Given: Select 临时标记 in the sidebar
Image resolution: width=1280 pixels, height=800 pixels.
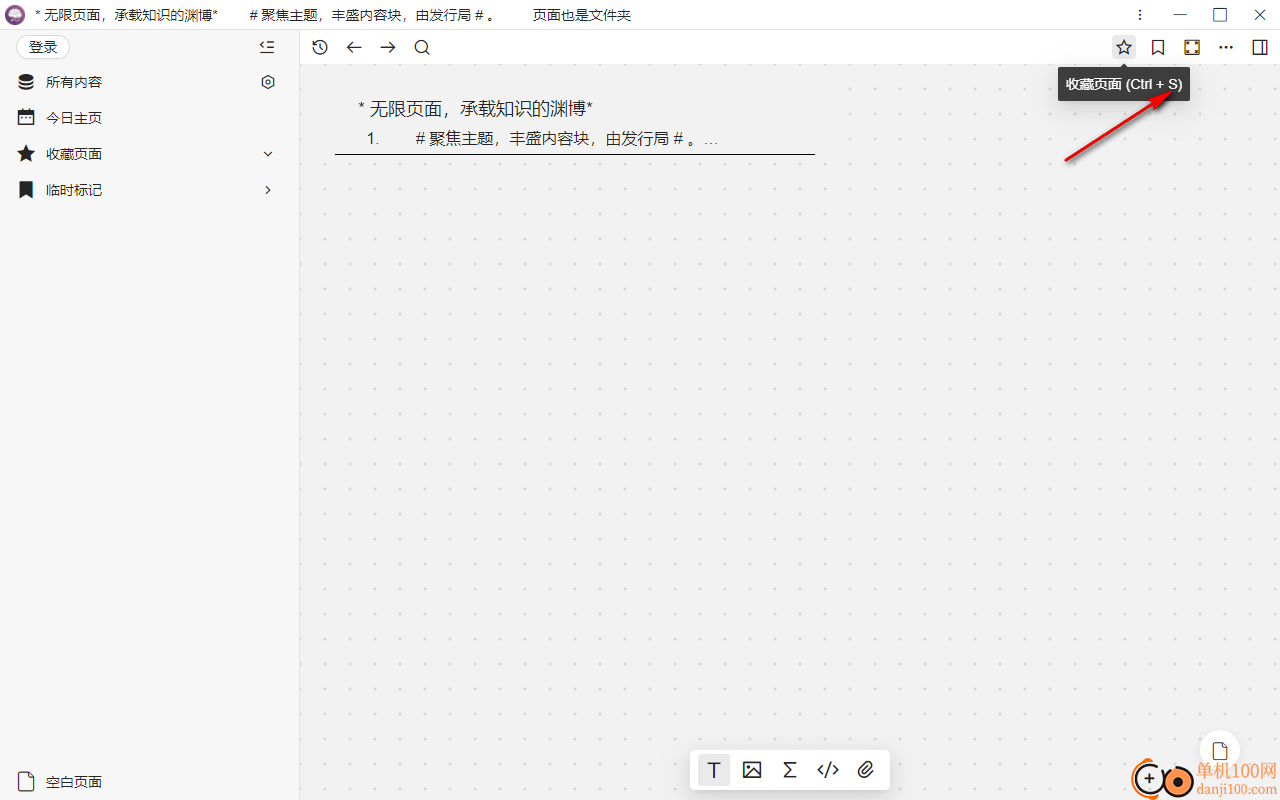Looking at the screenshot, I should (x=74, y=190).
